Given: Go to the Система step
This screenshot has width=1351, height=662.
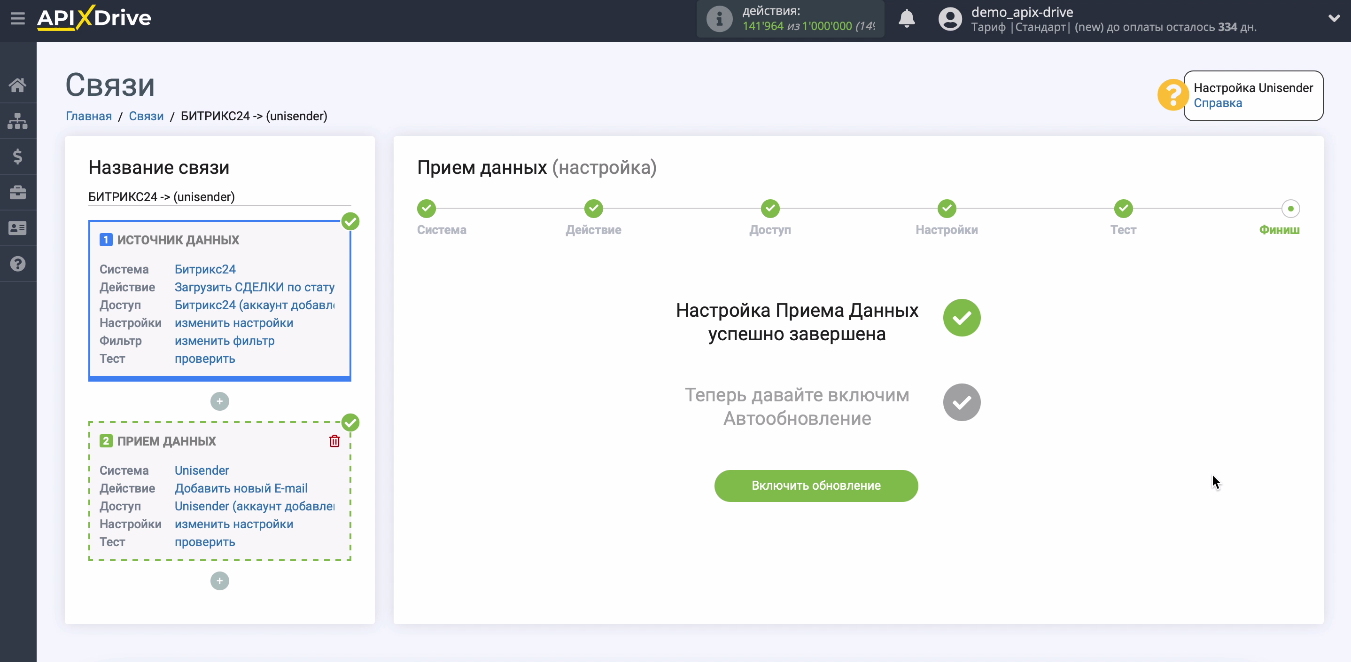Looking at the screenshot, I should coord(427,208).
